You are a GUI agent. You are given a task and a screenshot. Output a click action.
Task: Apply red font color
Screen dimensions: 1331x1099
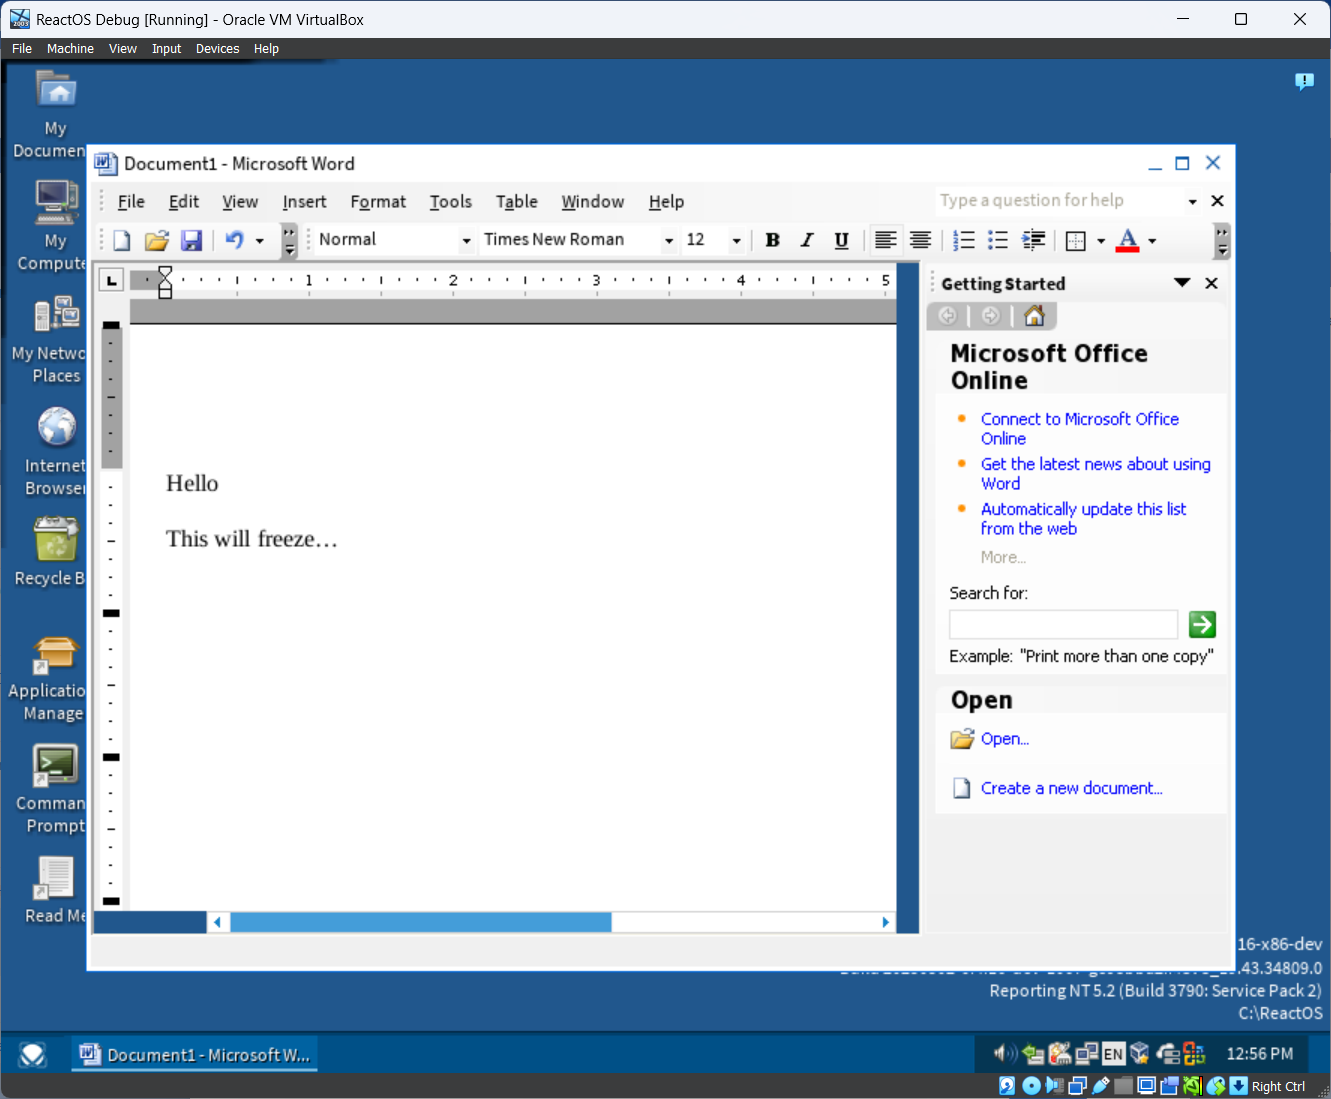click(1128, 240)
